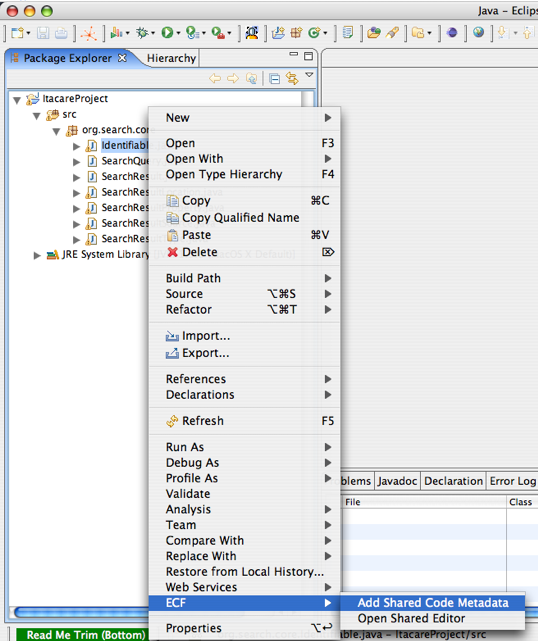Open the Run dropdown arrow

point(178,33)
